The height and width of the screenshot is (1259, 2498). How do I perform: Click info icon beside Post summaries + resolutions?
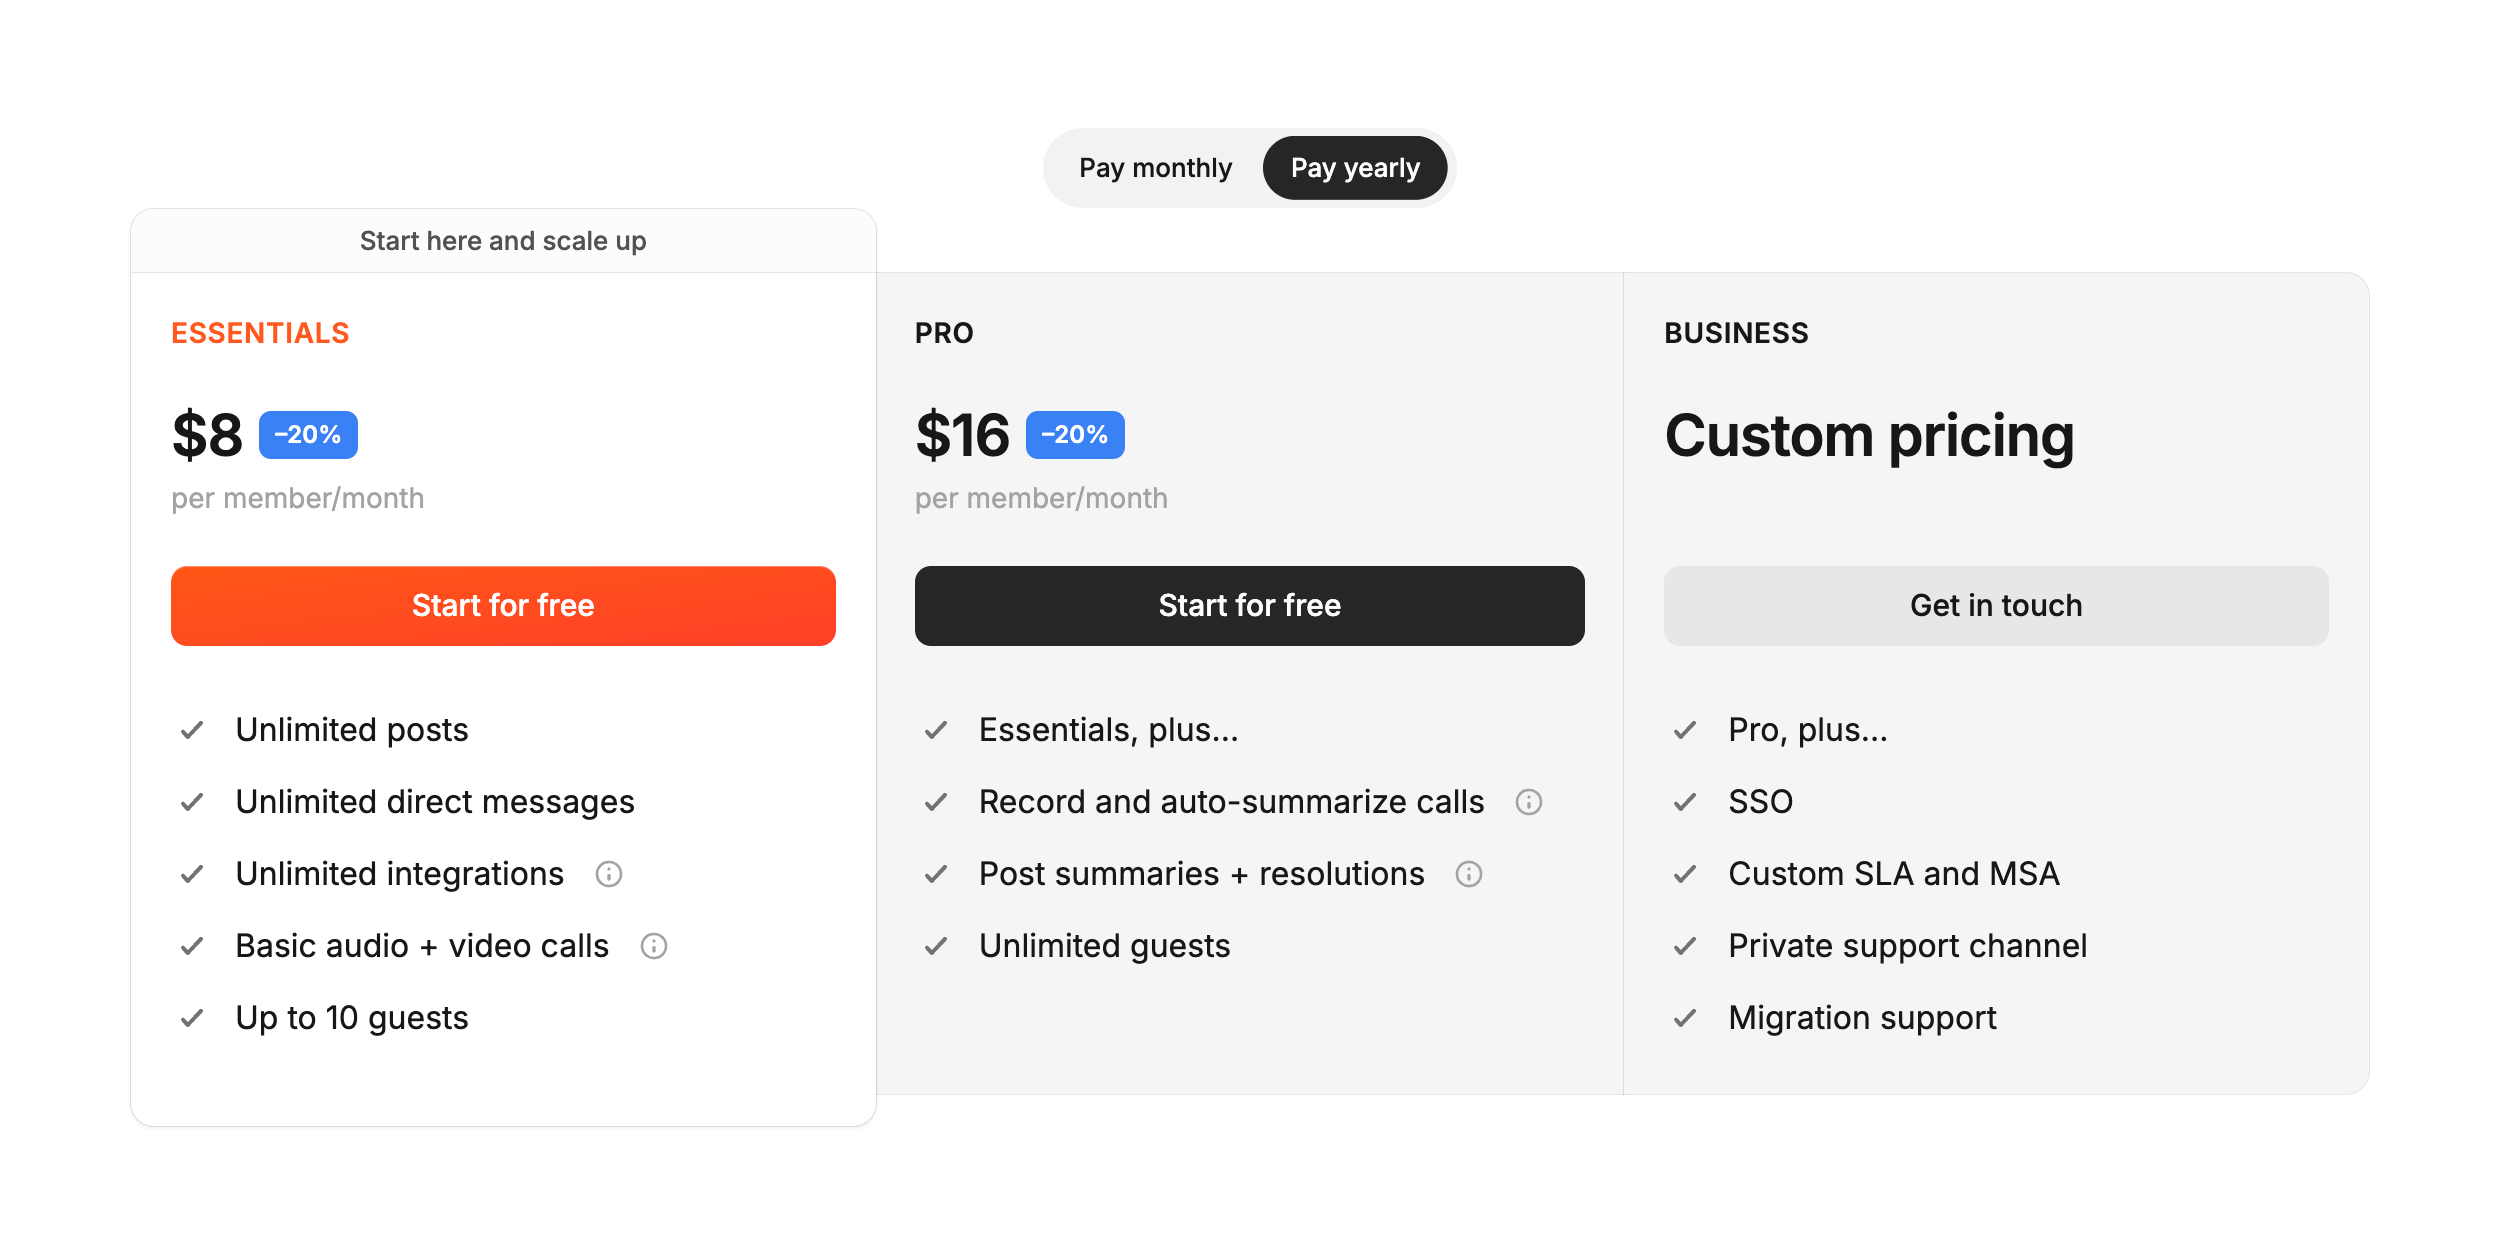[1468, 874]
